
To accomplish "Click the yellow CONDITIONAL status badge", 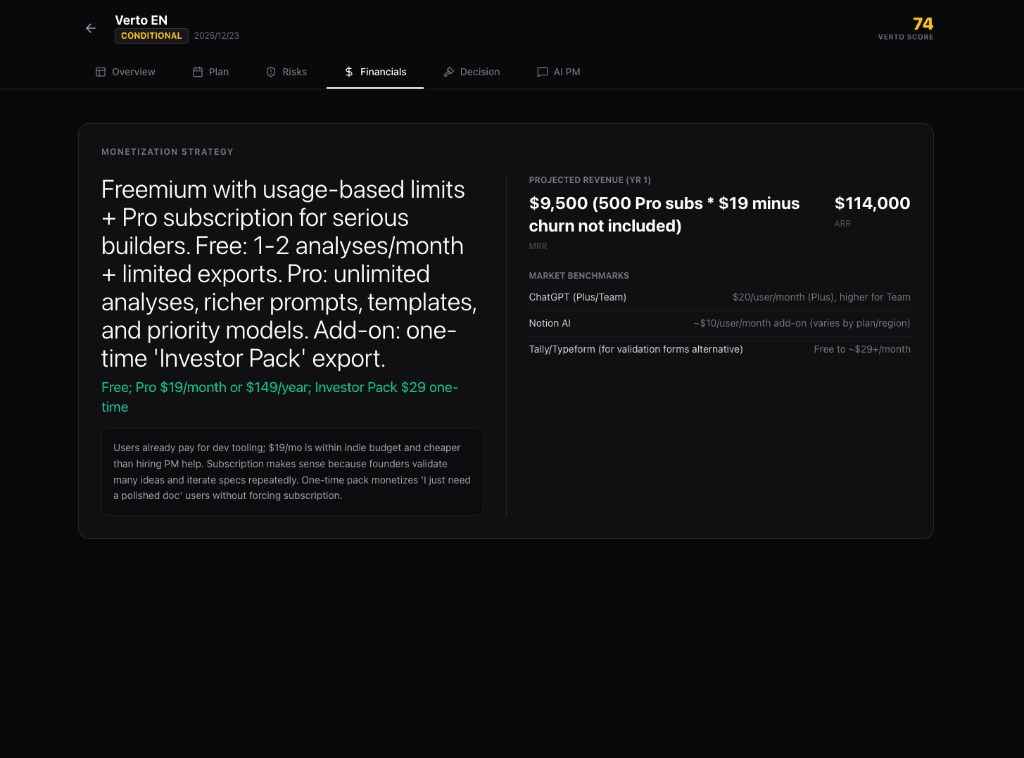I will [151, 36].
